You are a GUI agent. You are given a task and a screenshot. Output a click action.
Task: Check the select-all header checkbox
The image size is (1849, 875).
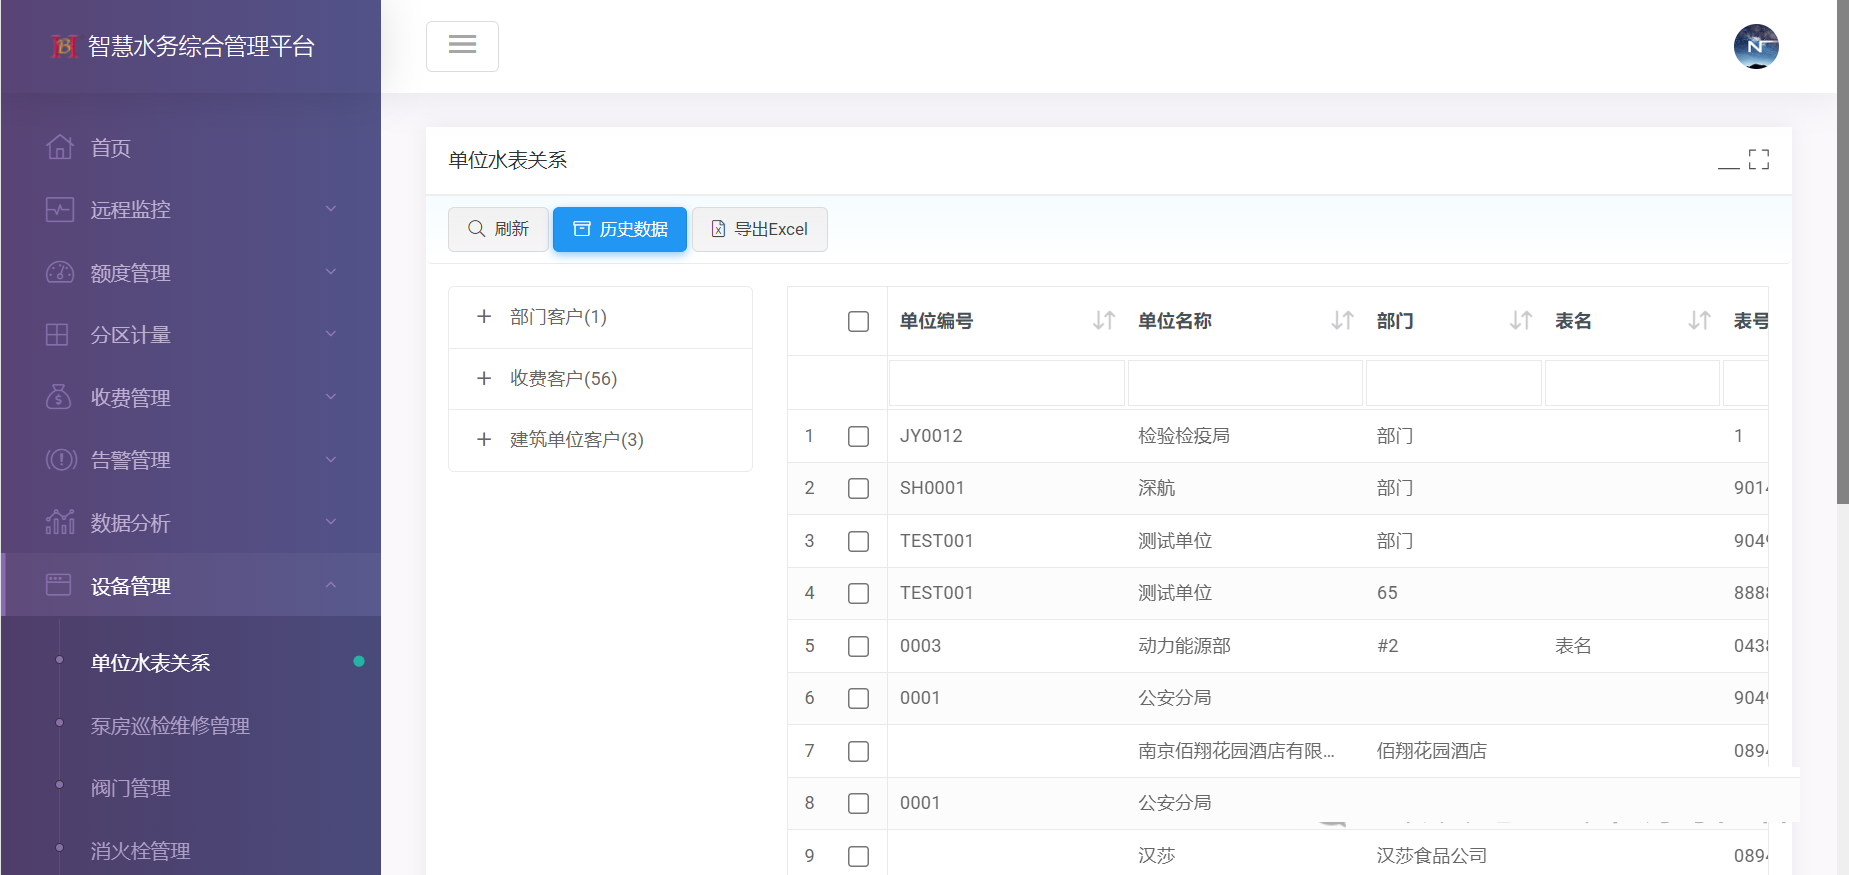pos(858,321)
